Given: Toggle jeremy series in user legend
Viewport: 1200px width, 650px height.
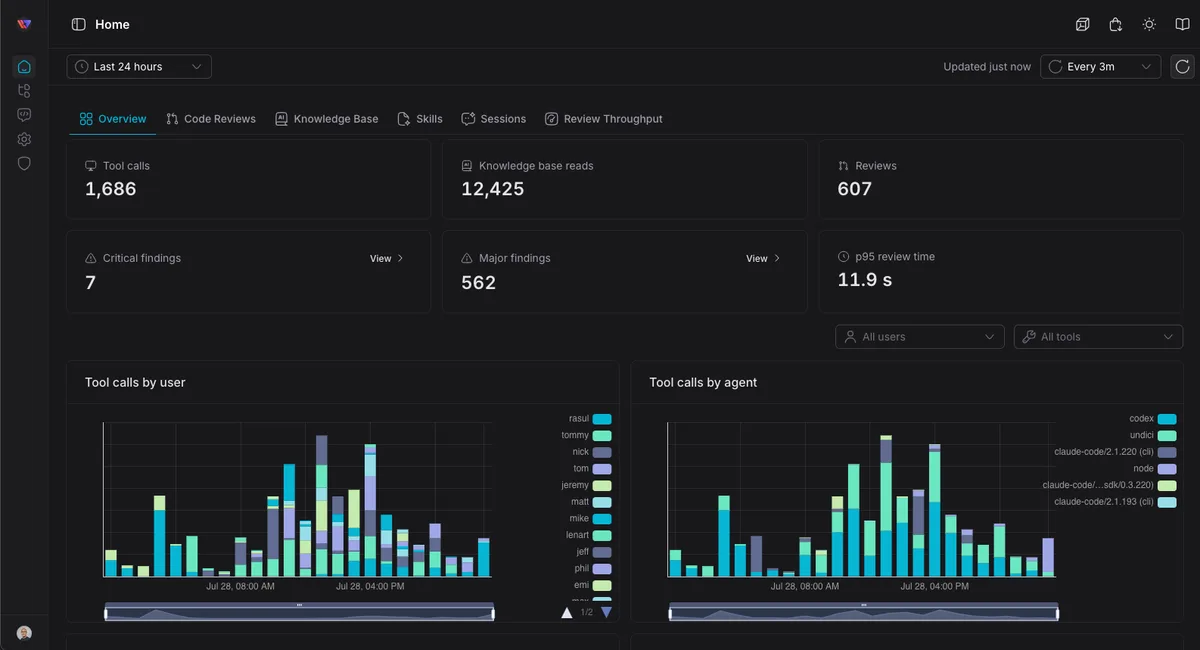Looking at the screenshot, I should [x=586, y=485].
